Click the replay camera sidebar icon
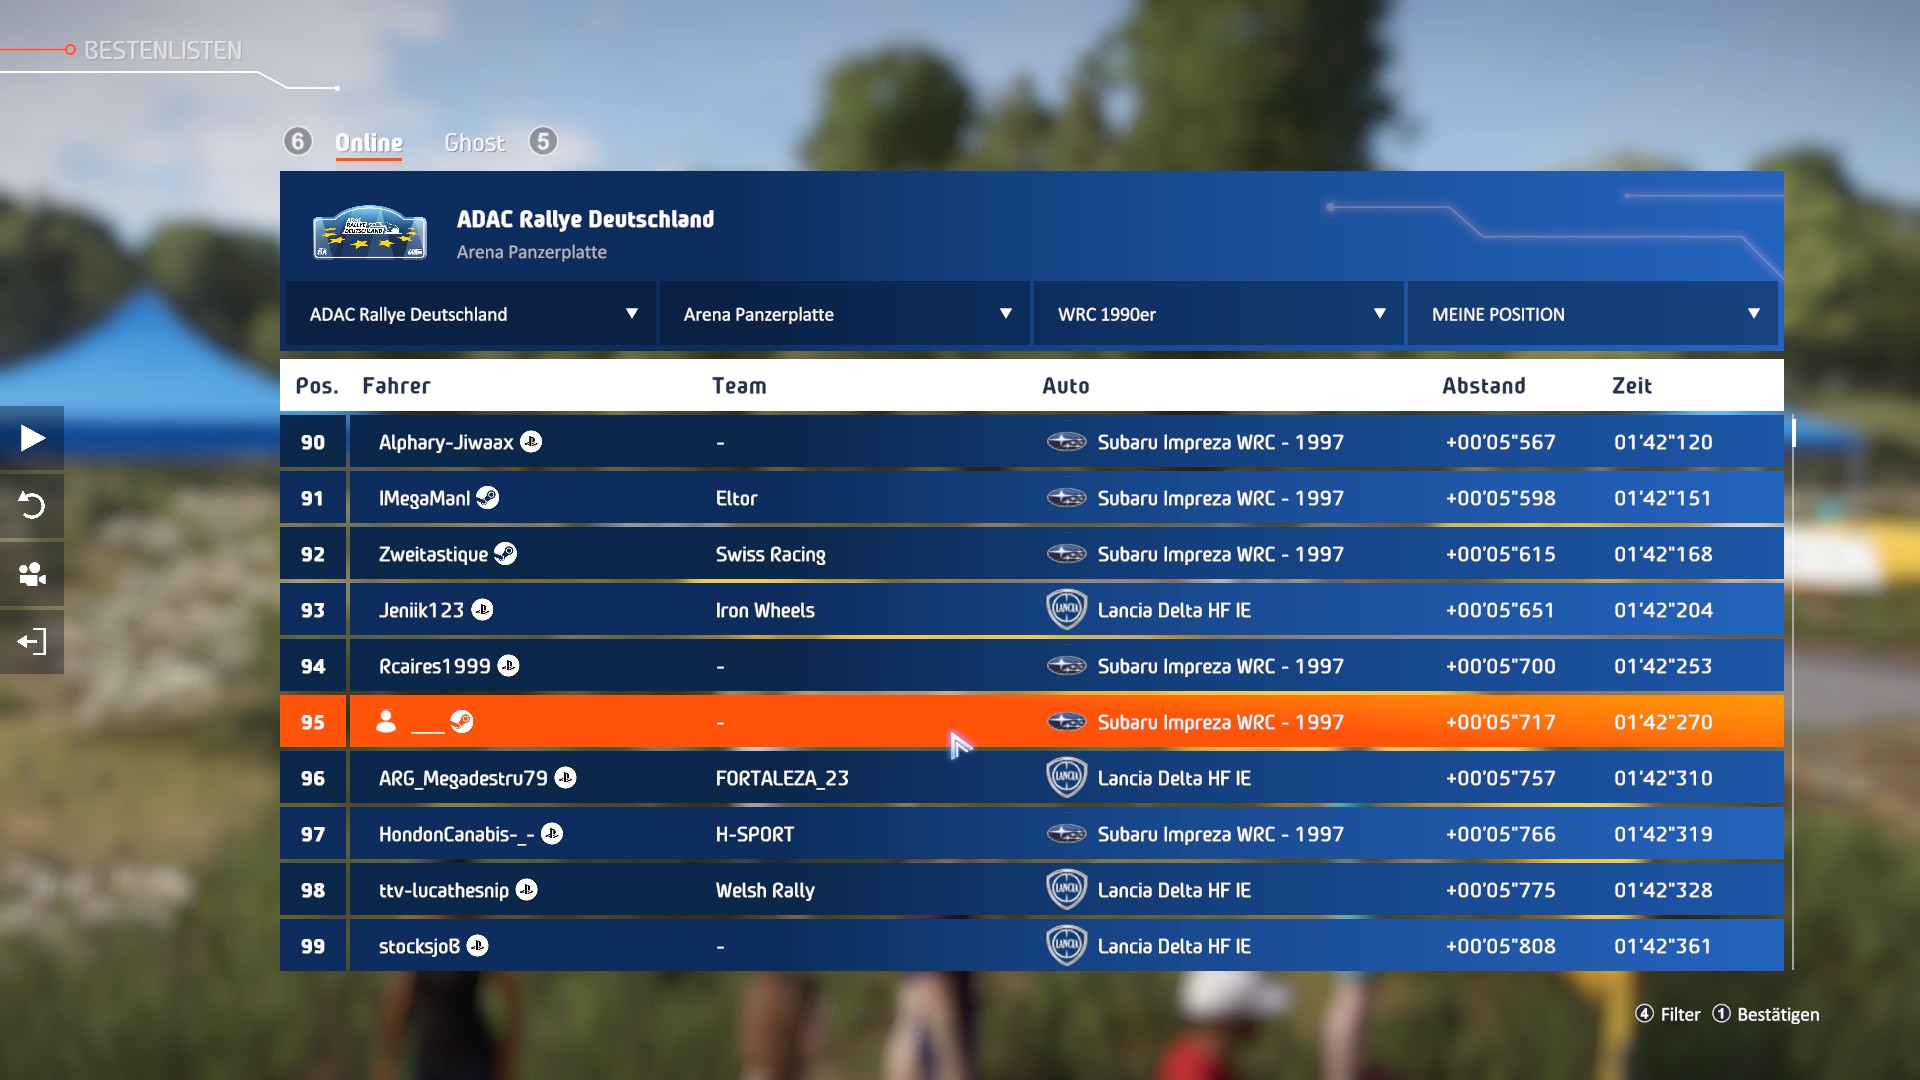 click(x=32, y=574)
